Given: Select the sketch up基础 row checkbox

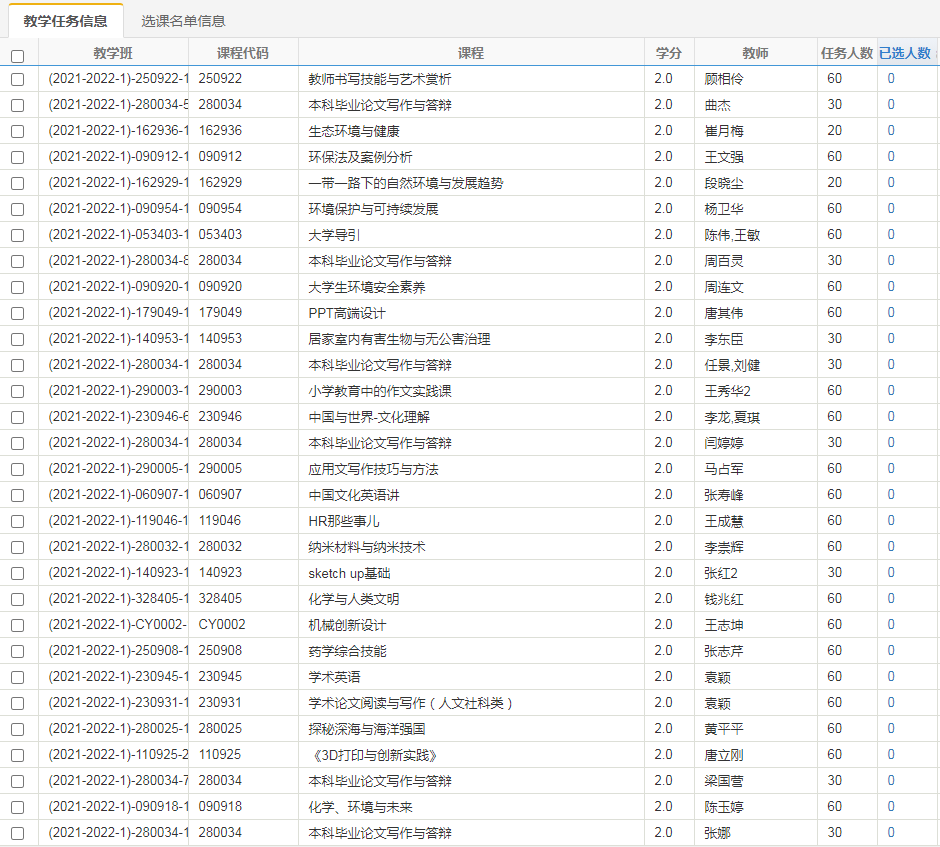Looking at the screenshot, I should 17,573.
